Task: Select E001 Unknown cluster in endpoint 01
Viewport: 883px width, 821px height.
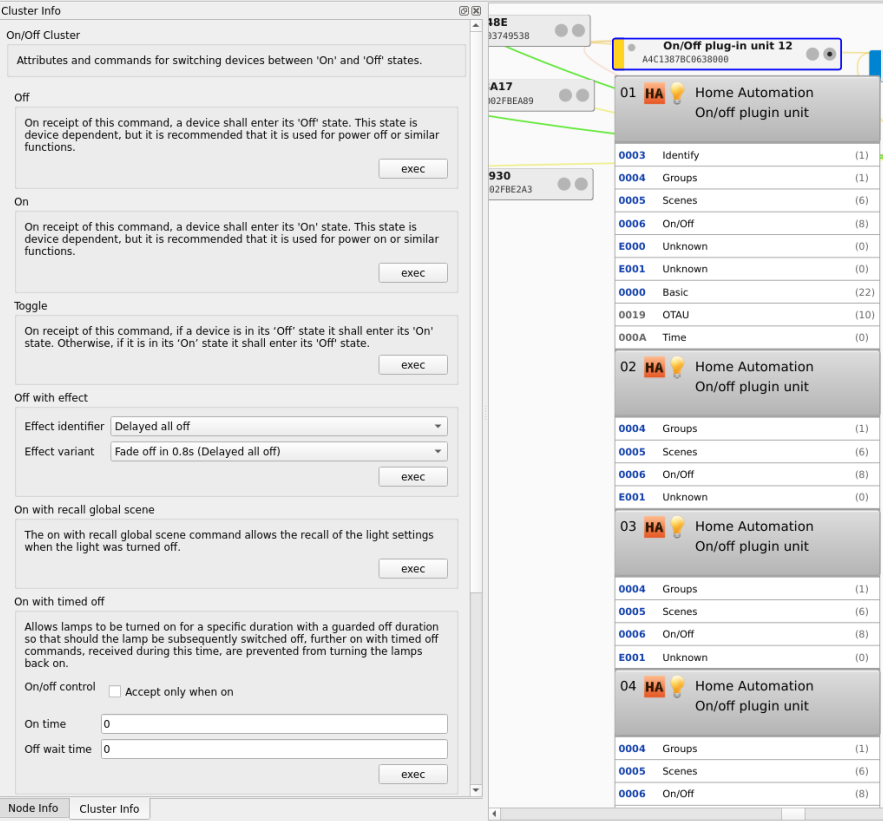Action: click(747, 269)
